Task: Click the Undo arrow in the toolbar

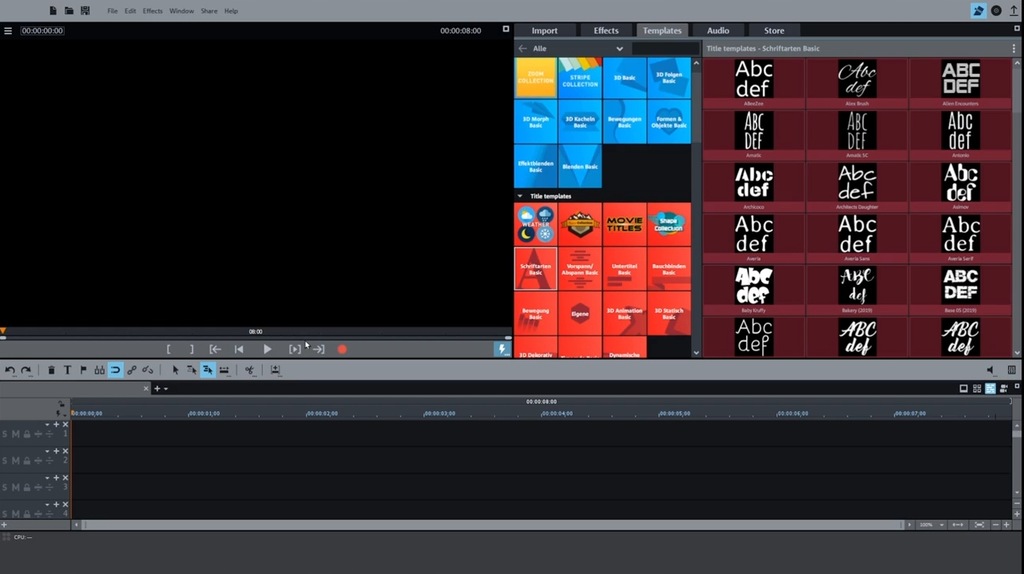Action: click(x=10, y=370)
